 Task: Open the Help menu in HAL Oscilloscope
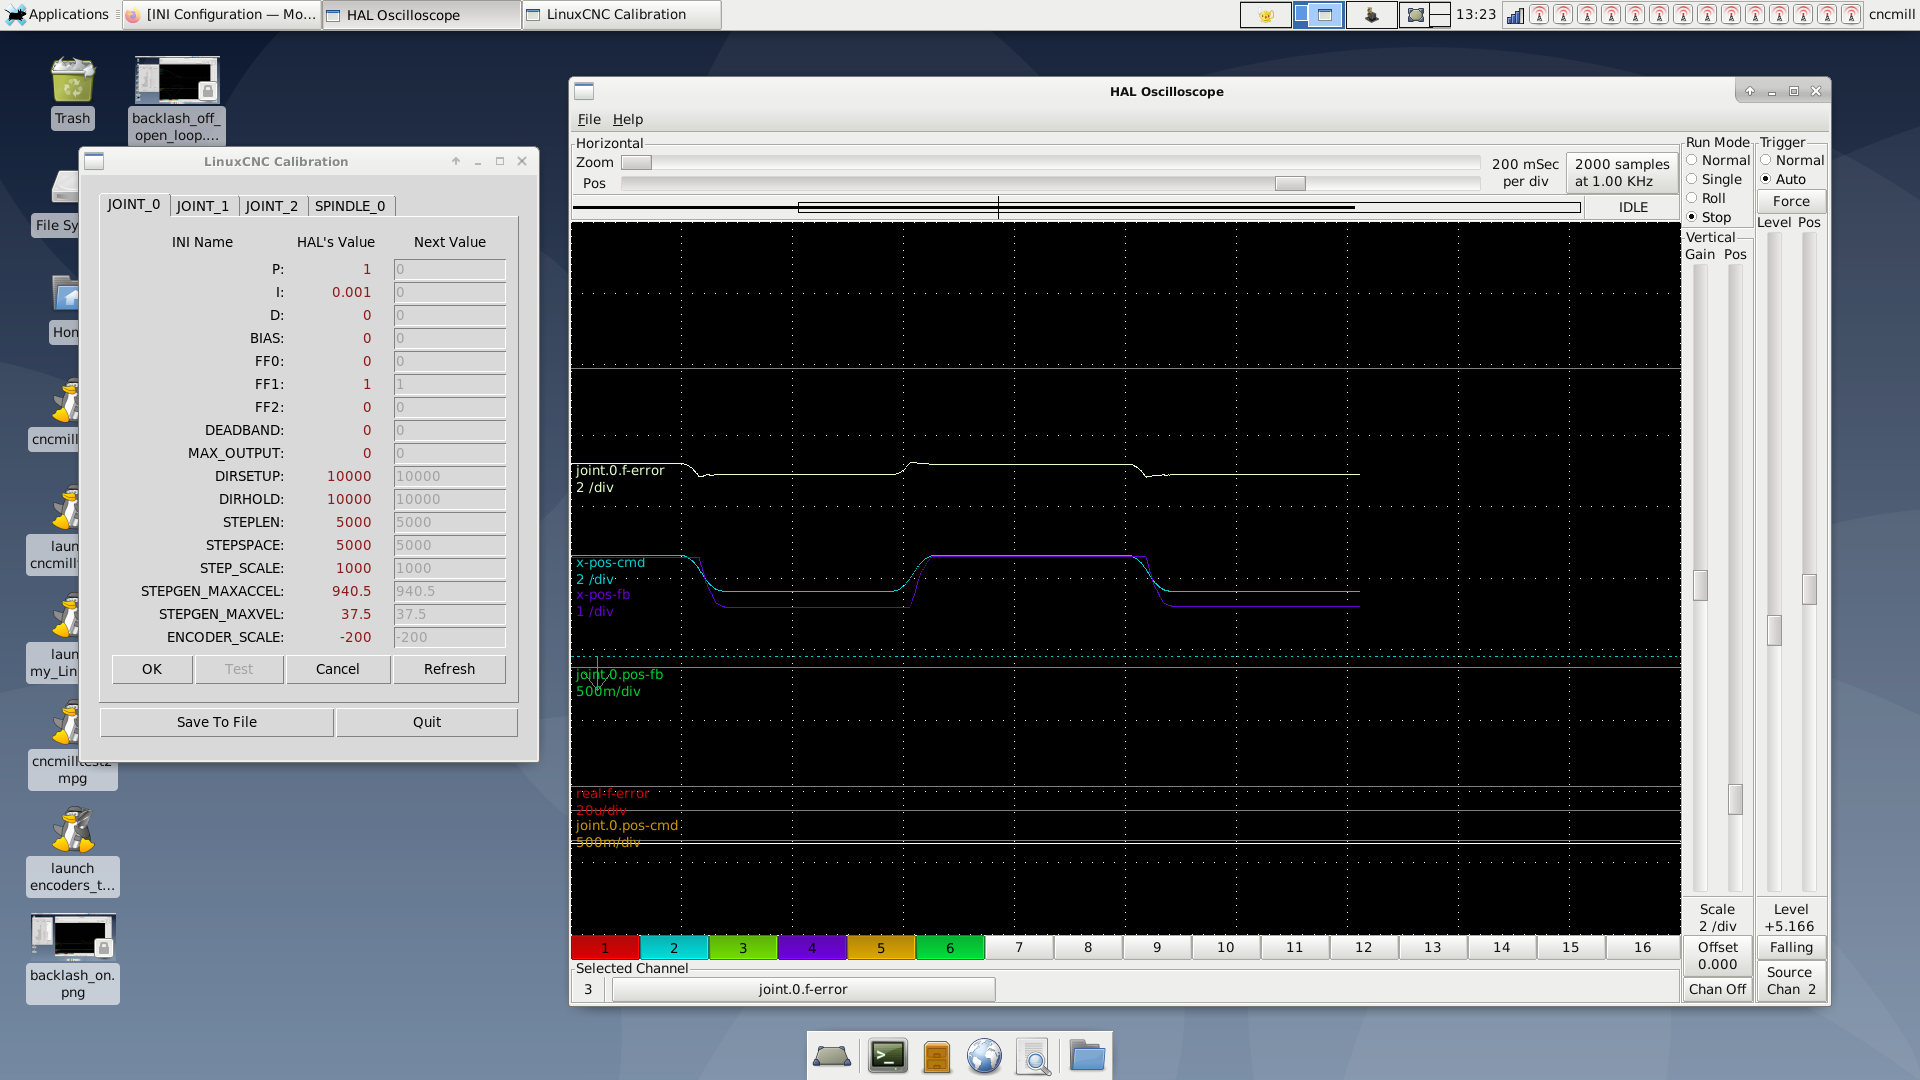(628, 119)
